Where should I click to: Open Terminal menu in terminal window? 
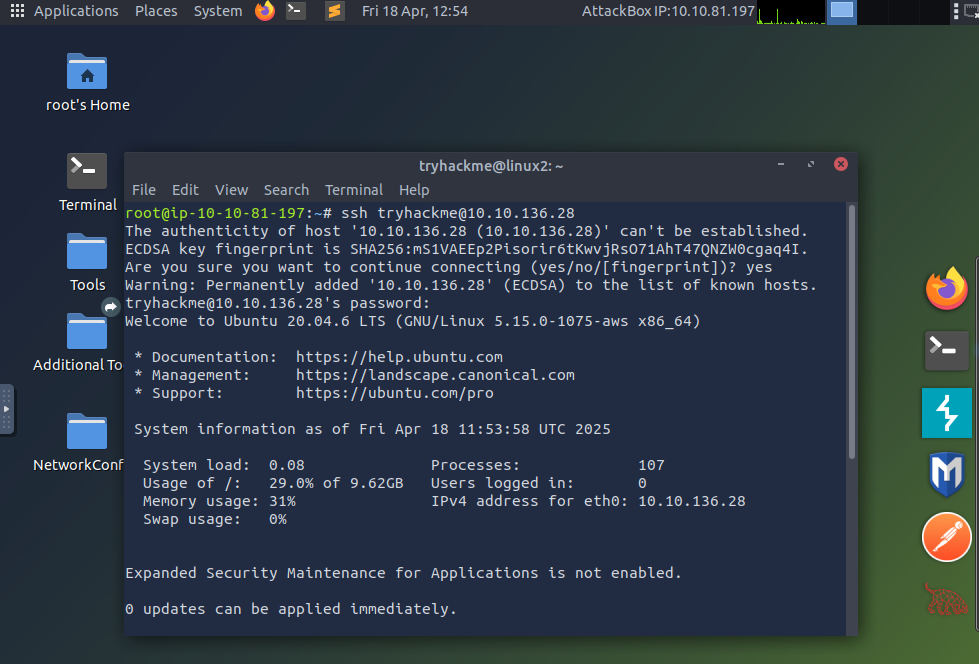(353, 190)
